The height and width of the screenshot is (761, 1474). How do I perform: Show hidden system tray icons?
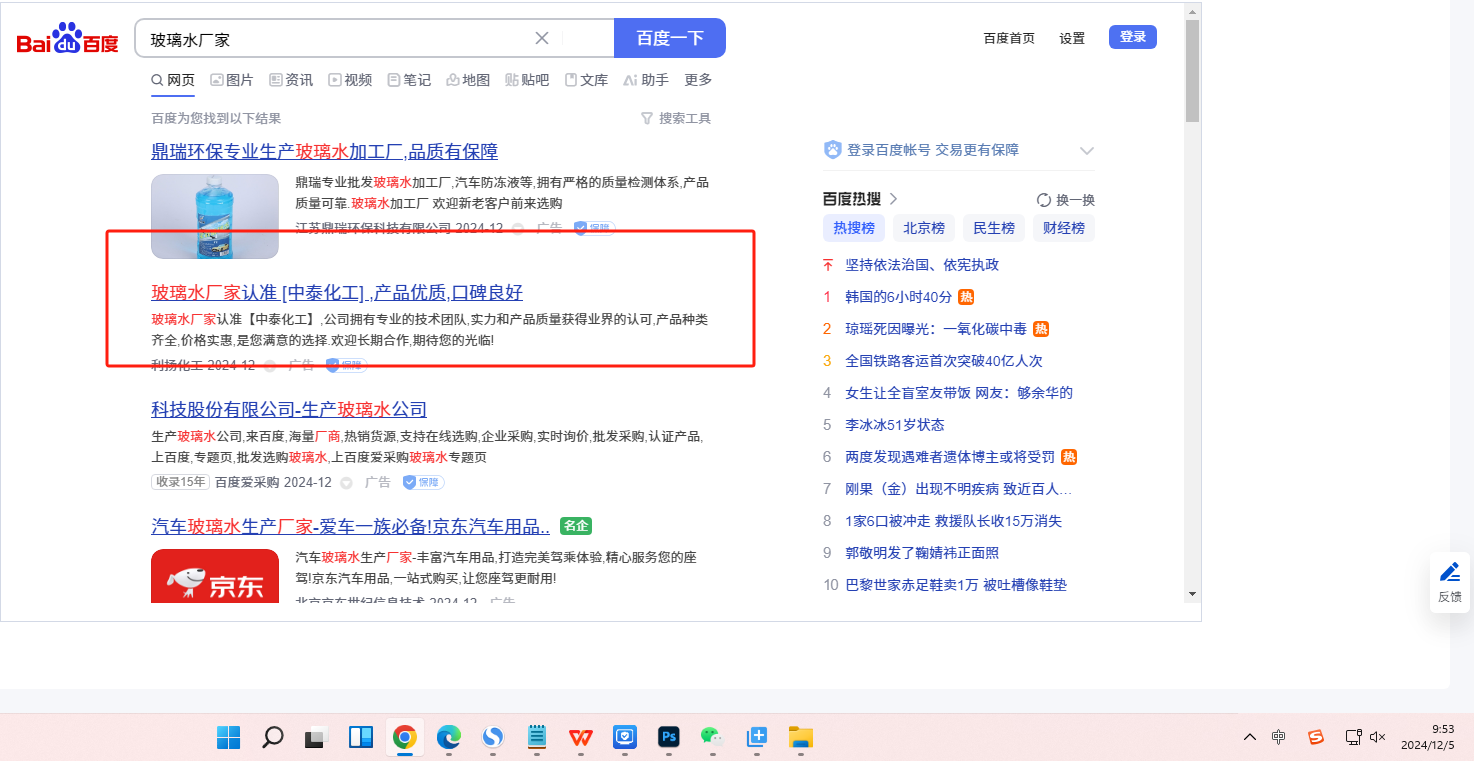pyautogui.click(x=1250, y=737)
